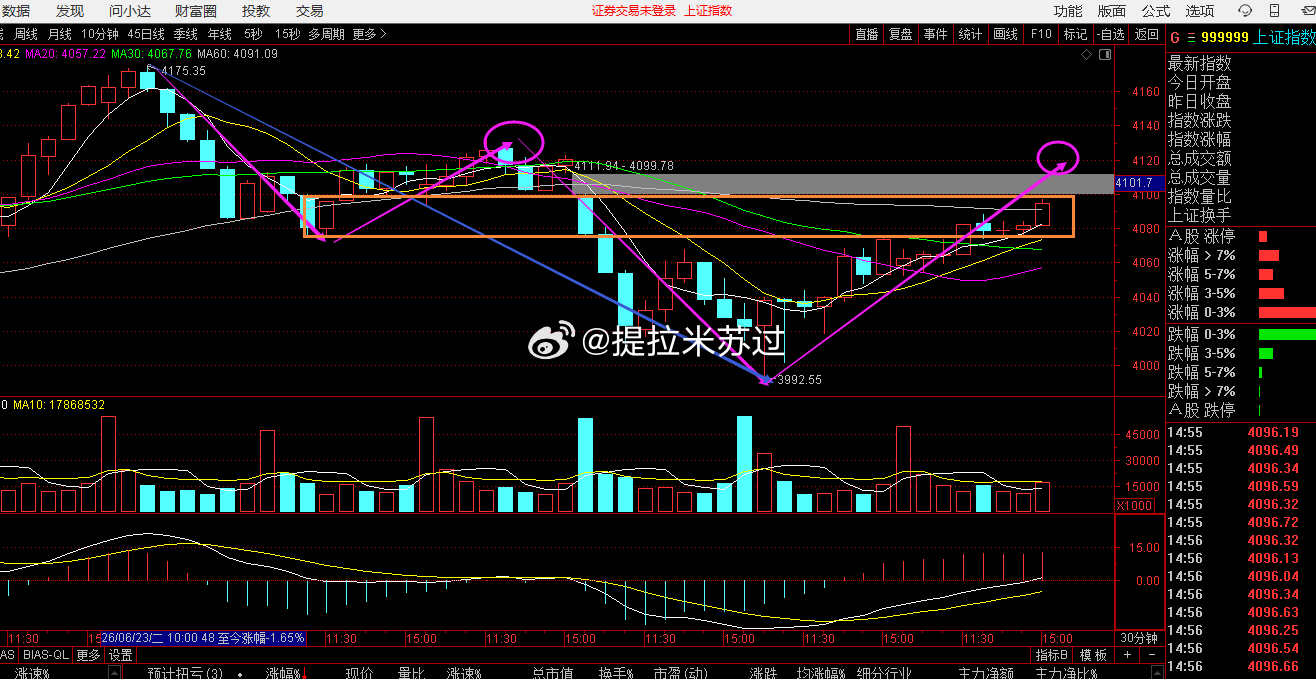
Task: Click the 事件 toolbar button
Action: 935,34
